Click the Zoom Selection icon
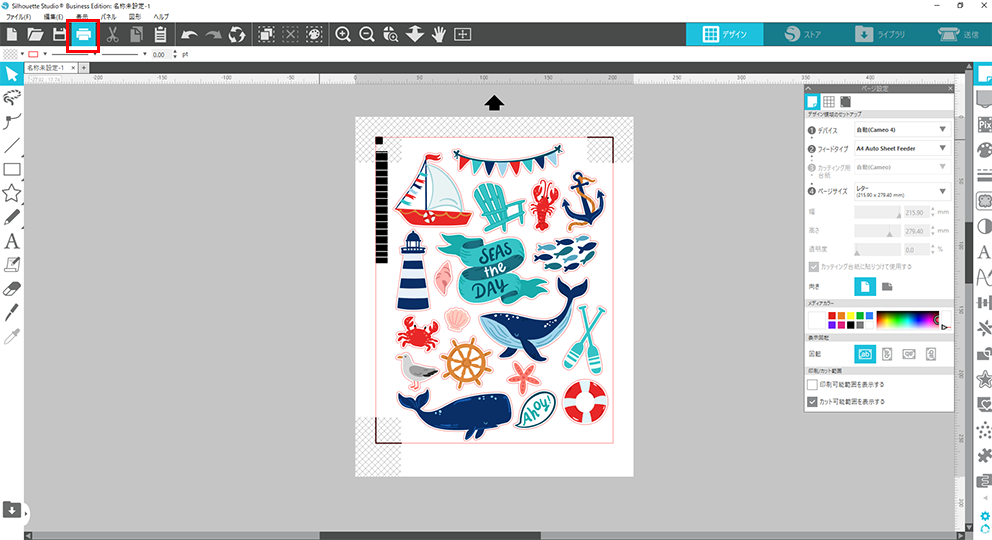 click(391, 34)
